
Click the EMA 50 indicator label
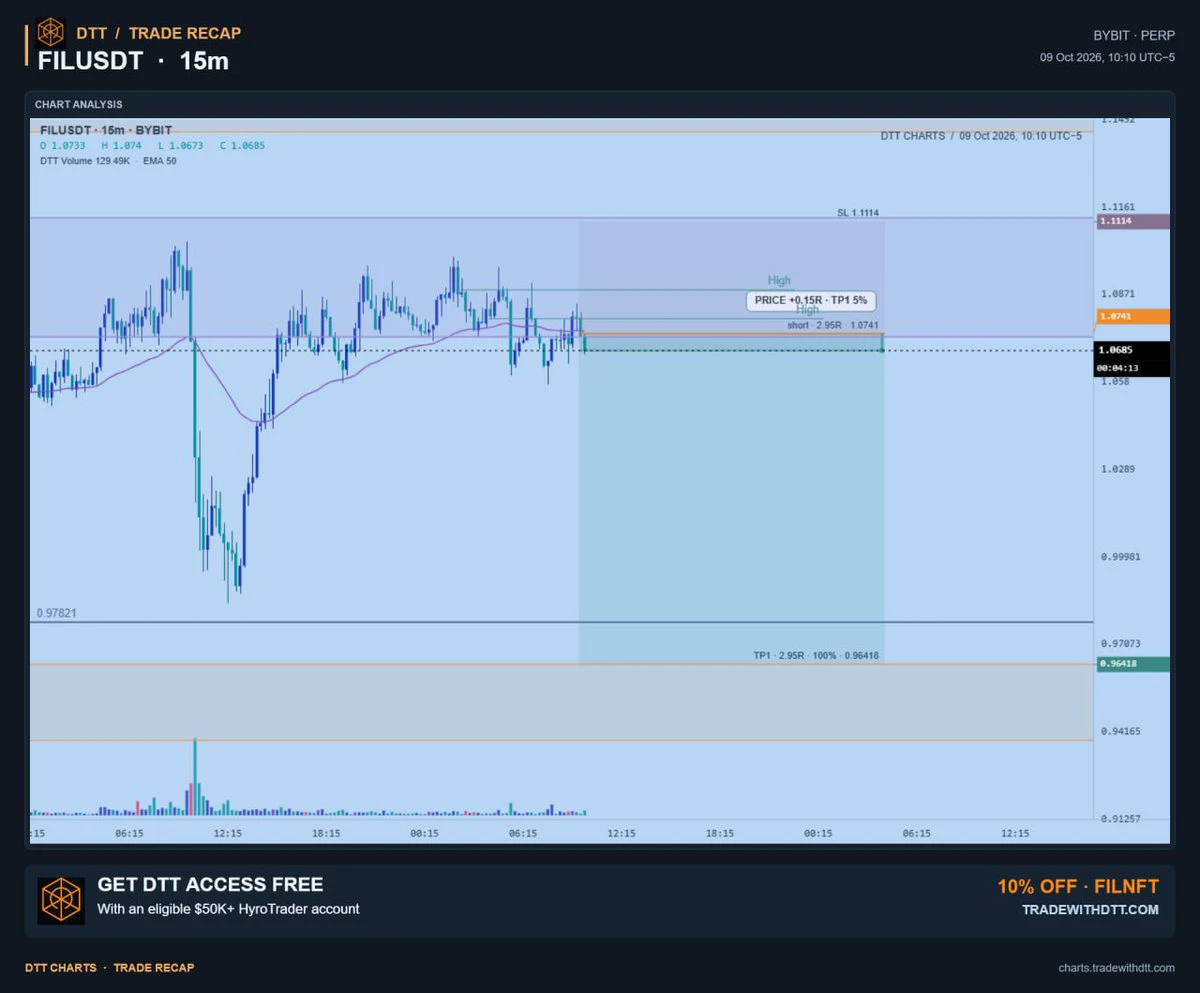pos(160,160)
